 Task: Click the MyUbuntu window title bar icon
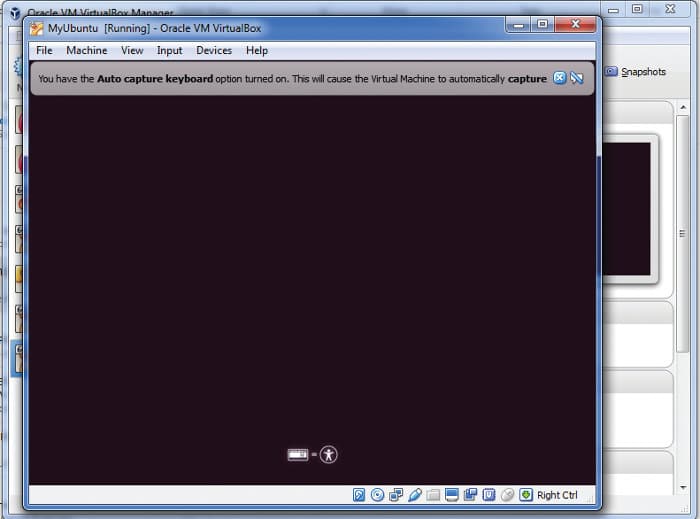[x=37, y=29]
